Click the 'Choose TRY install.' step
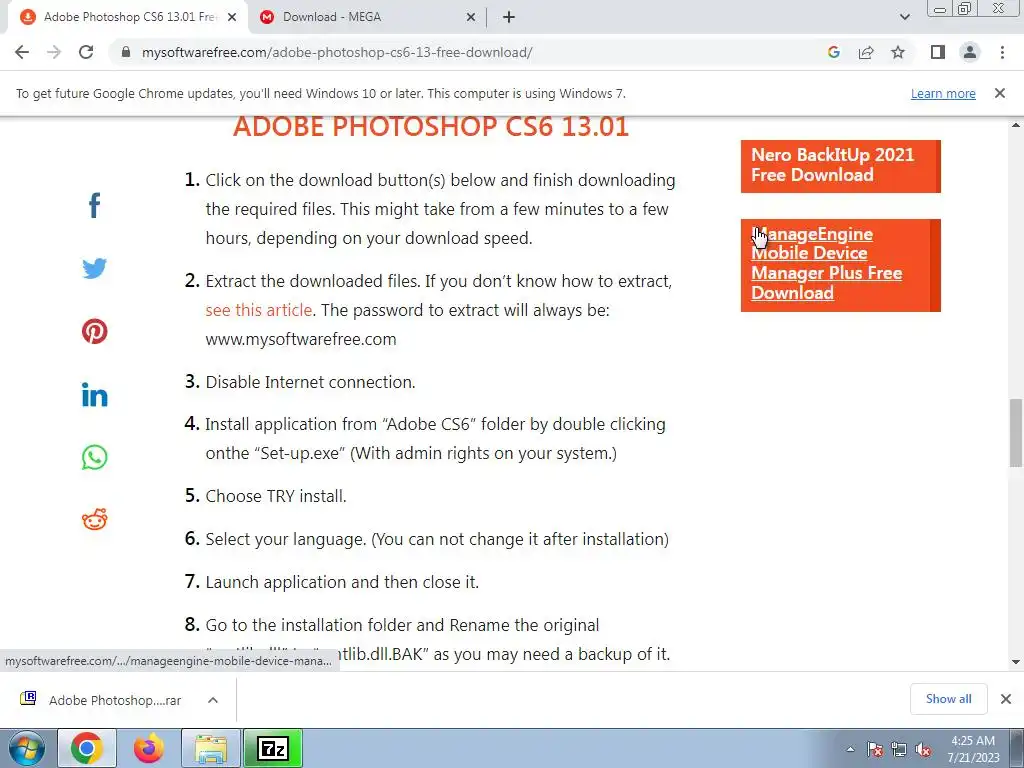Viewport: 1024px width, 768px height. 276,496
